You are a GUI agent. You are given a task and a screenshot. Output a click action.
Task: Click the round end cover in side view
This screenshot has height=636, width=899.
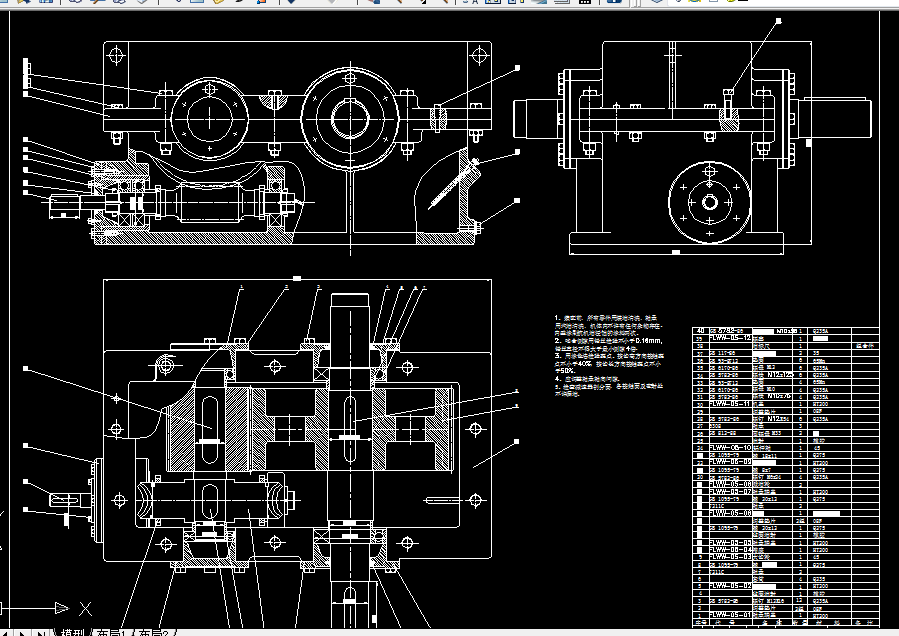709,202
